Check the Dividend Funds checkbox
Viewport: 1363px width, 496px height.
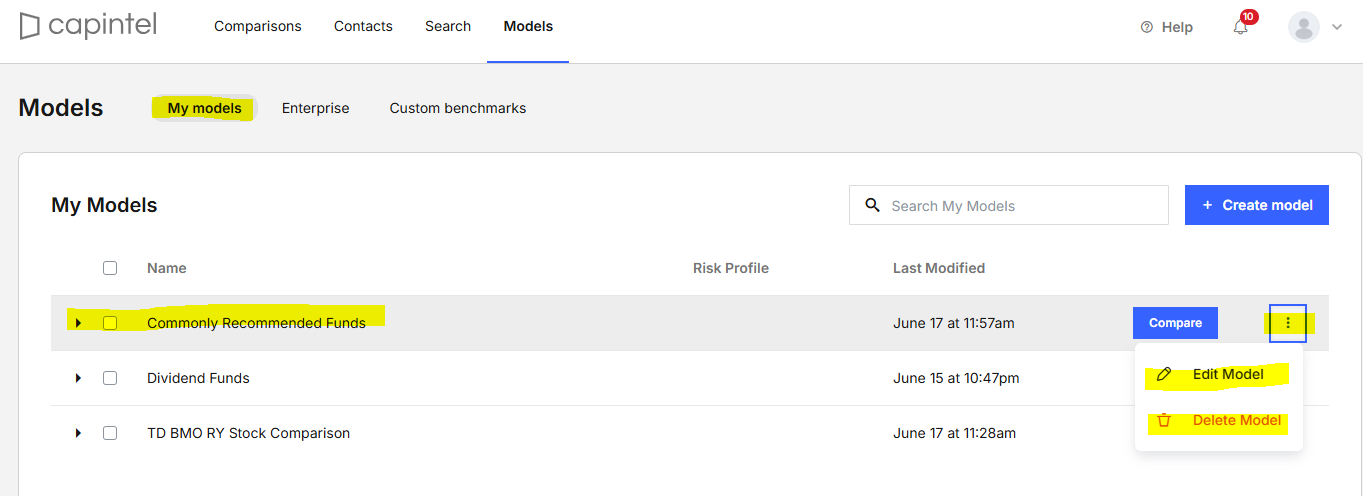(x=110, y=378)
